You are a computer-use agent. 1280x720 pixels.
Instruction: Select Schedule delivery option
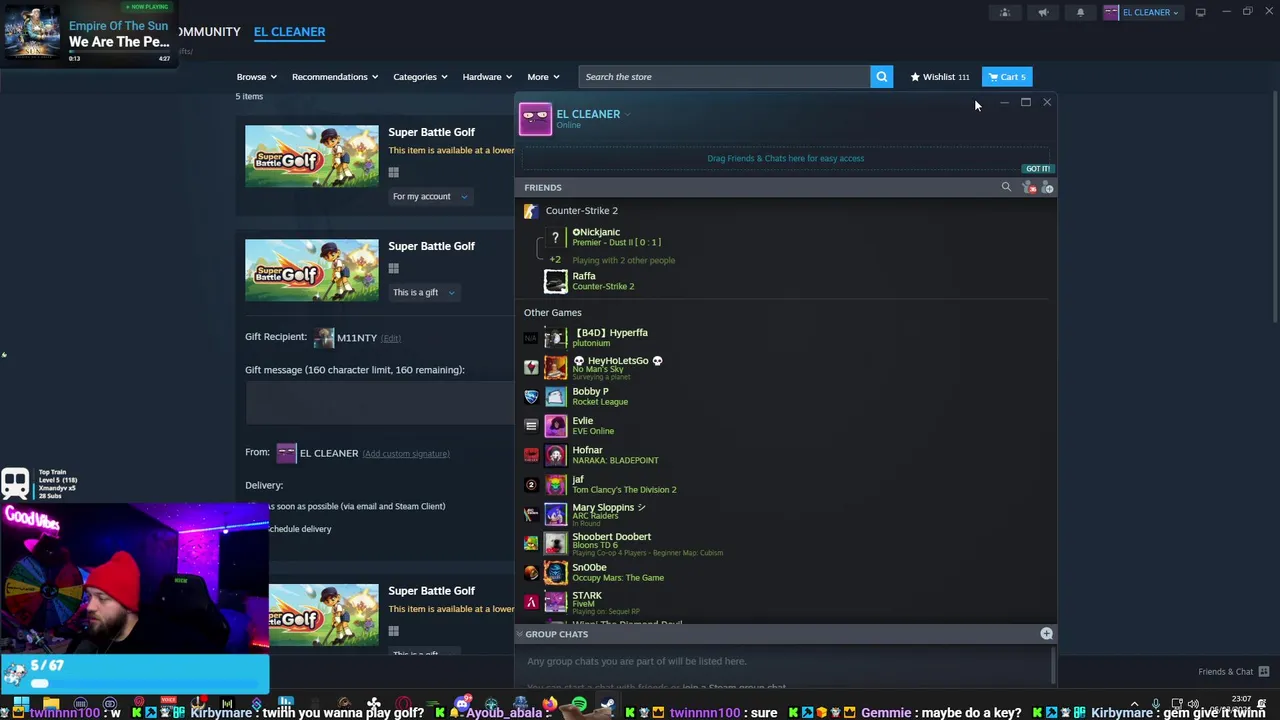[x=299, y=529]
